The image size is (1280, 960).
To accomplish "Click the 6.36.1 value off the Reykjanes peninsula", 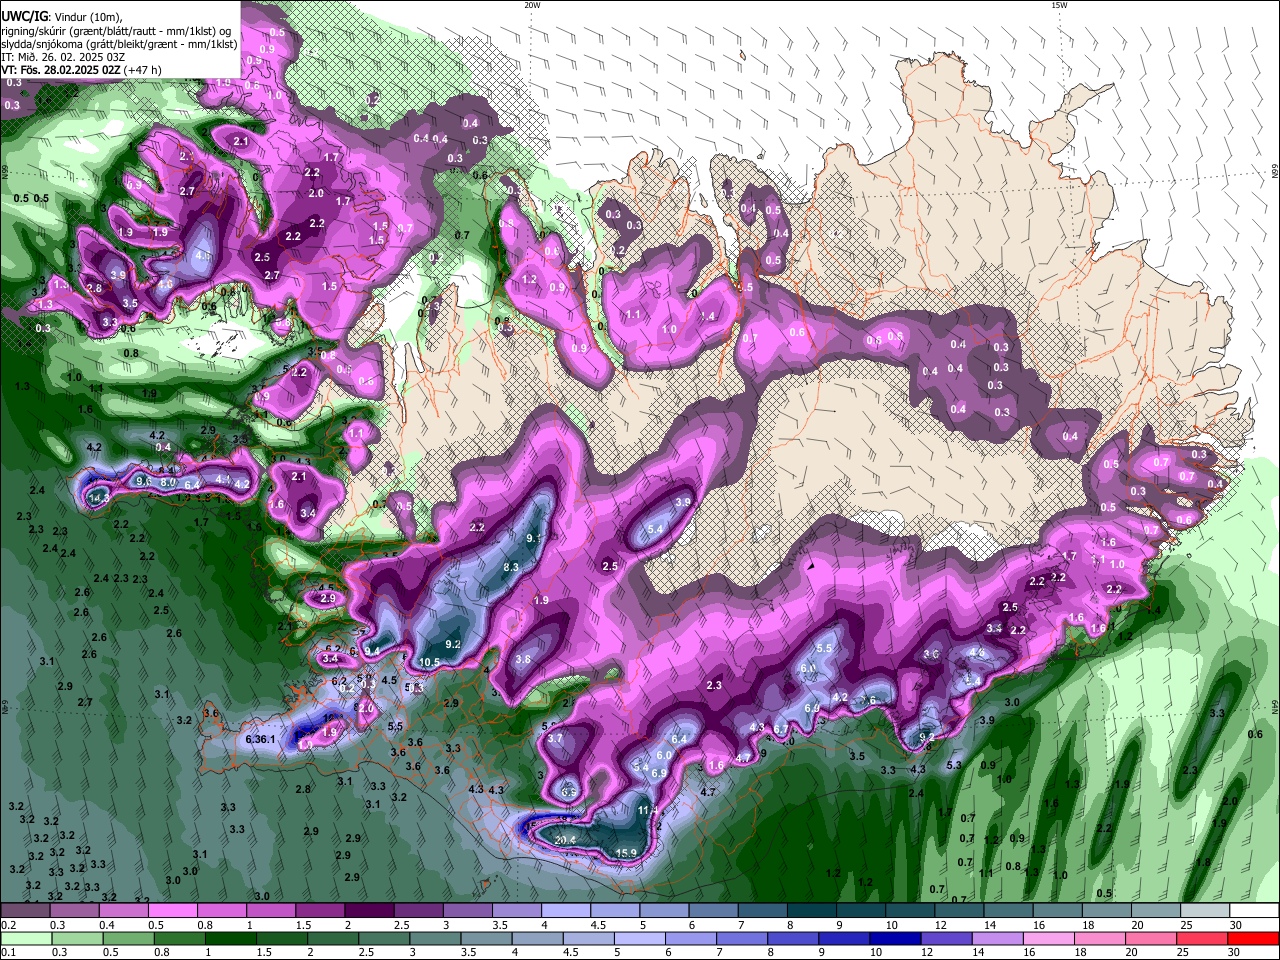I will [x=260, y=739].
